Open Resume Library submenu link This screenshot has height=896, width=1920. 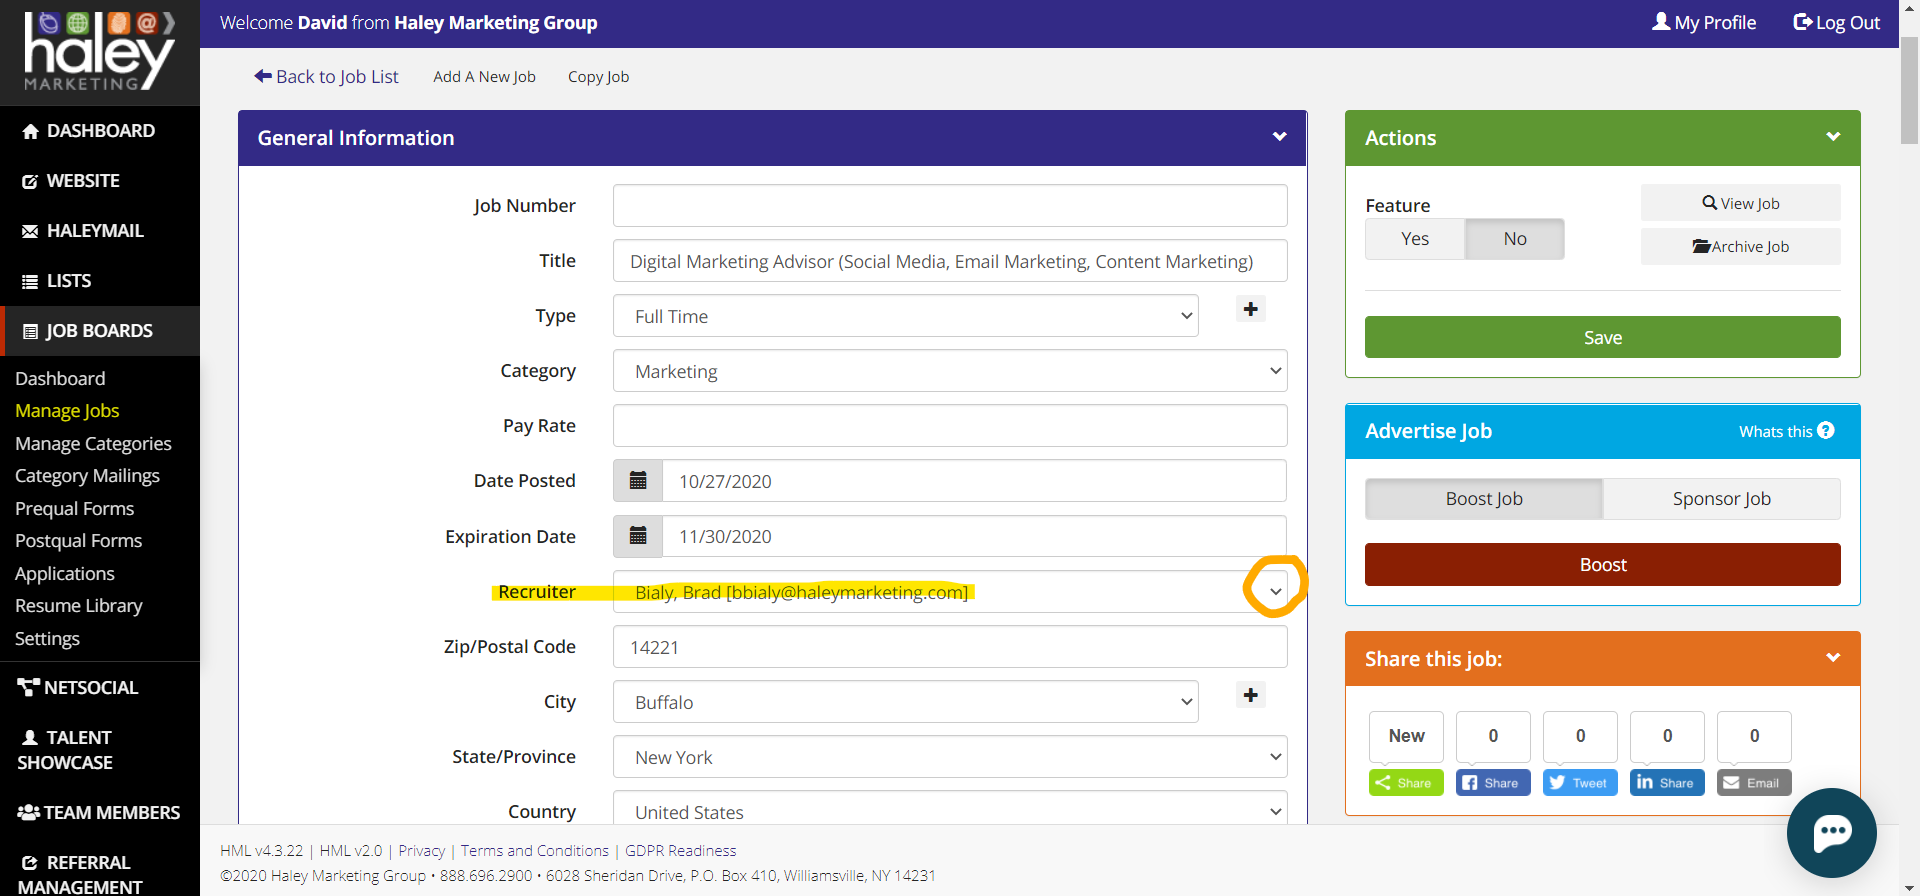78,606
